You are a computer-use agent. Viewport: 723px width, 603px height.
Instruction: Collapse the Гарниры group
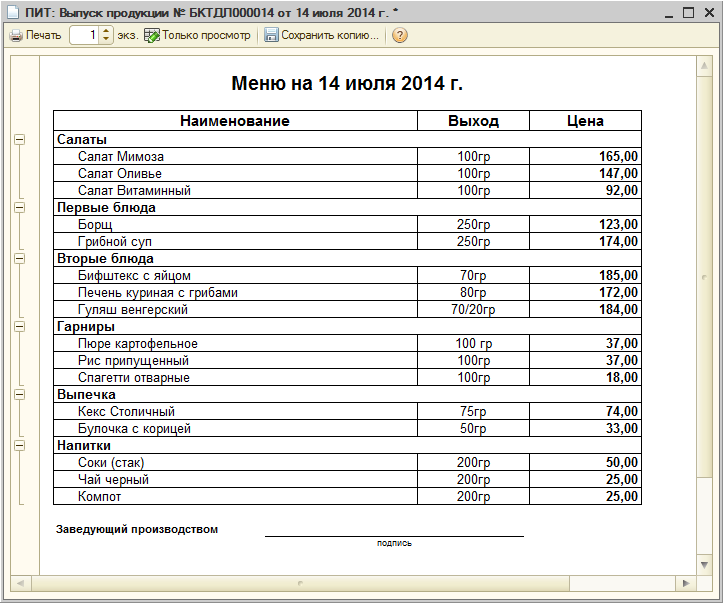pyautogui.click(x=19, y=326)
